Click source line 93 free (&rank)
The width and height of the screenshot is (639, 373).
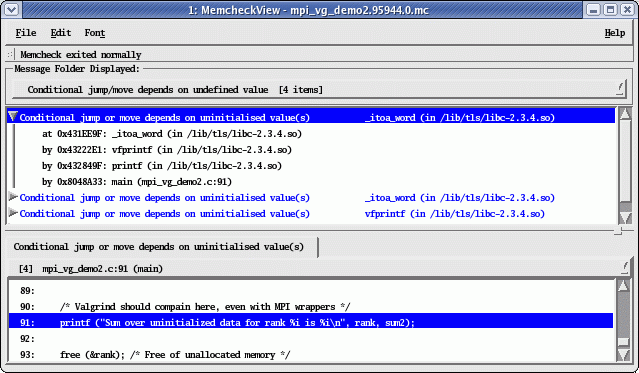311,355
